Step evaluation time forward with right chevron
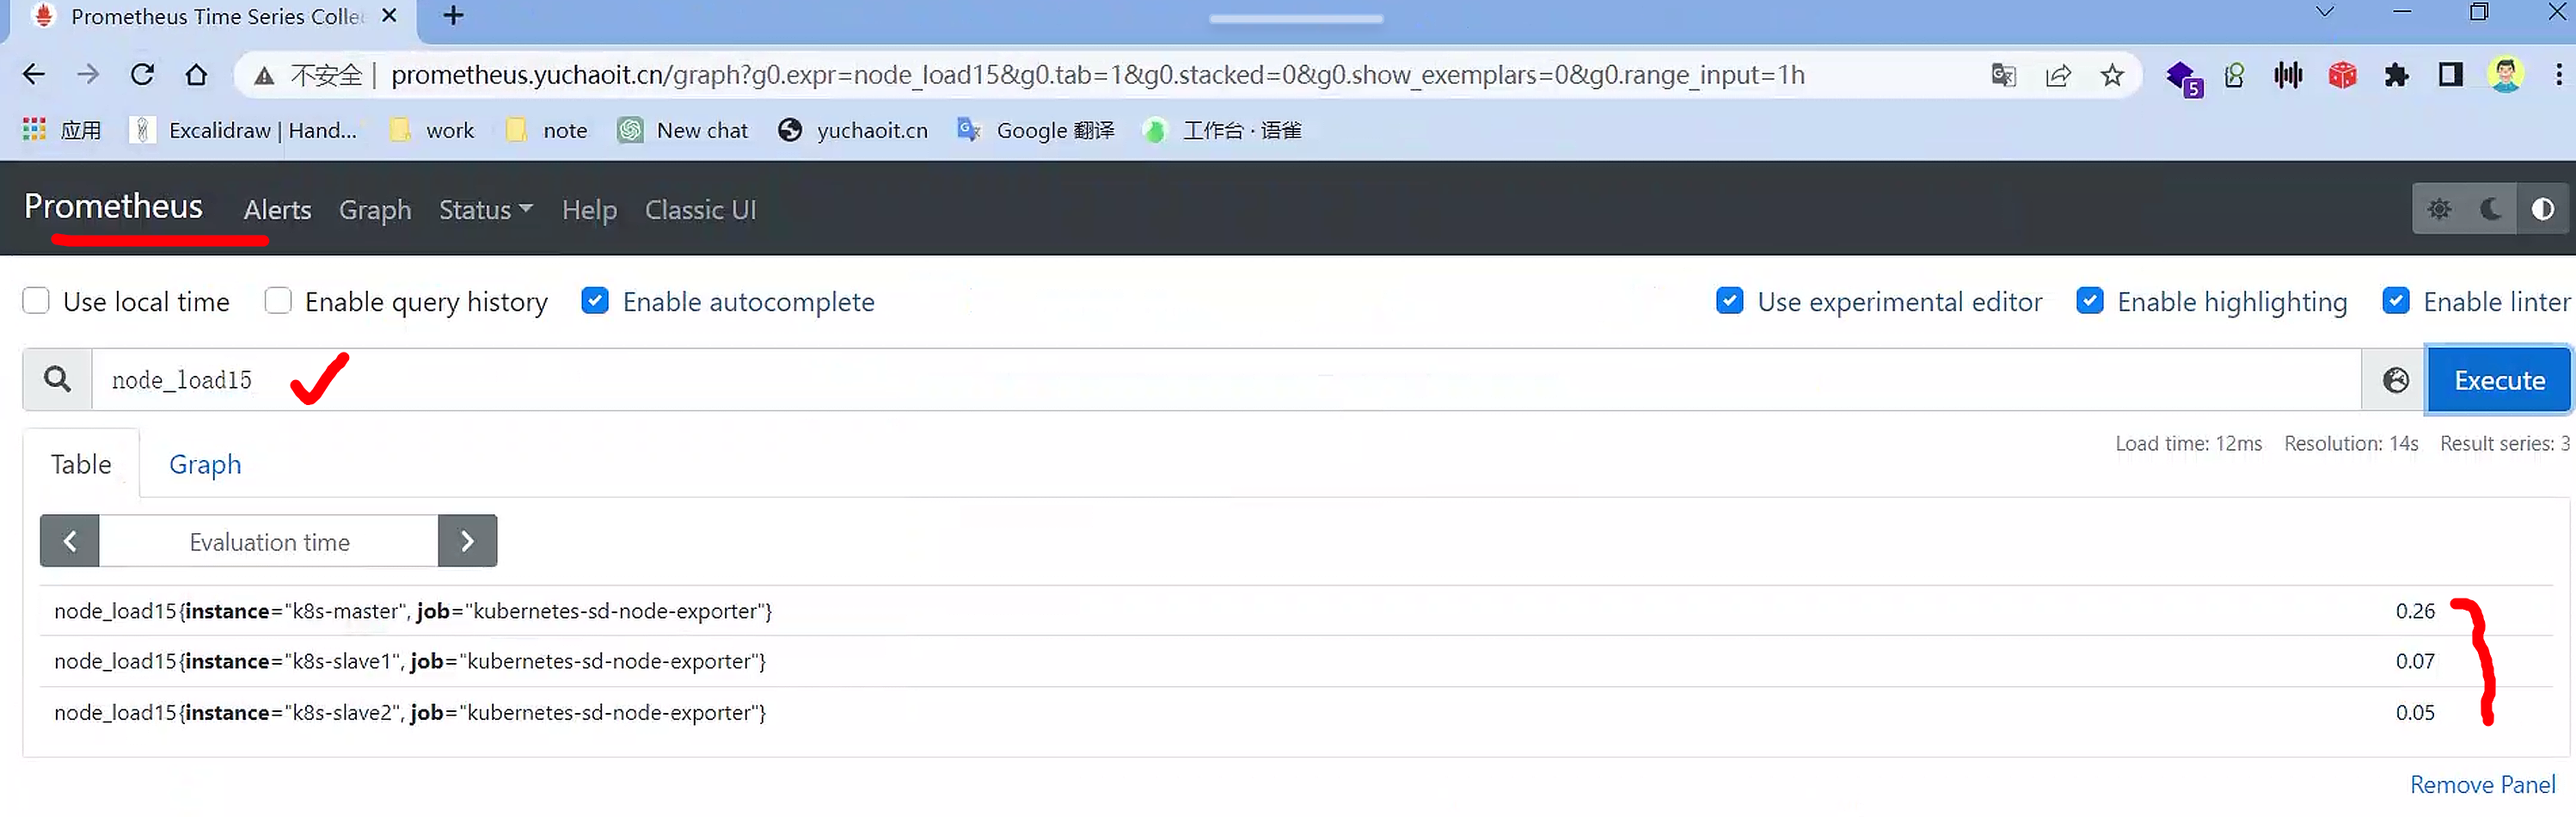2576x817 pixels. [x=467, y=542]
